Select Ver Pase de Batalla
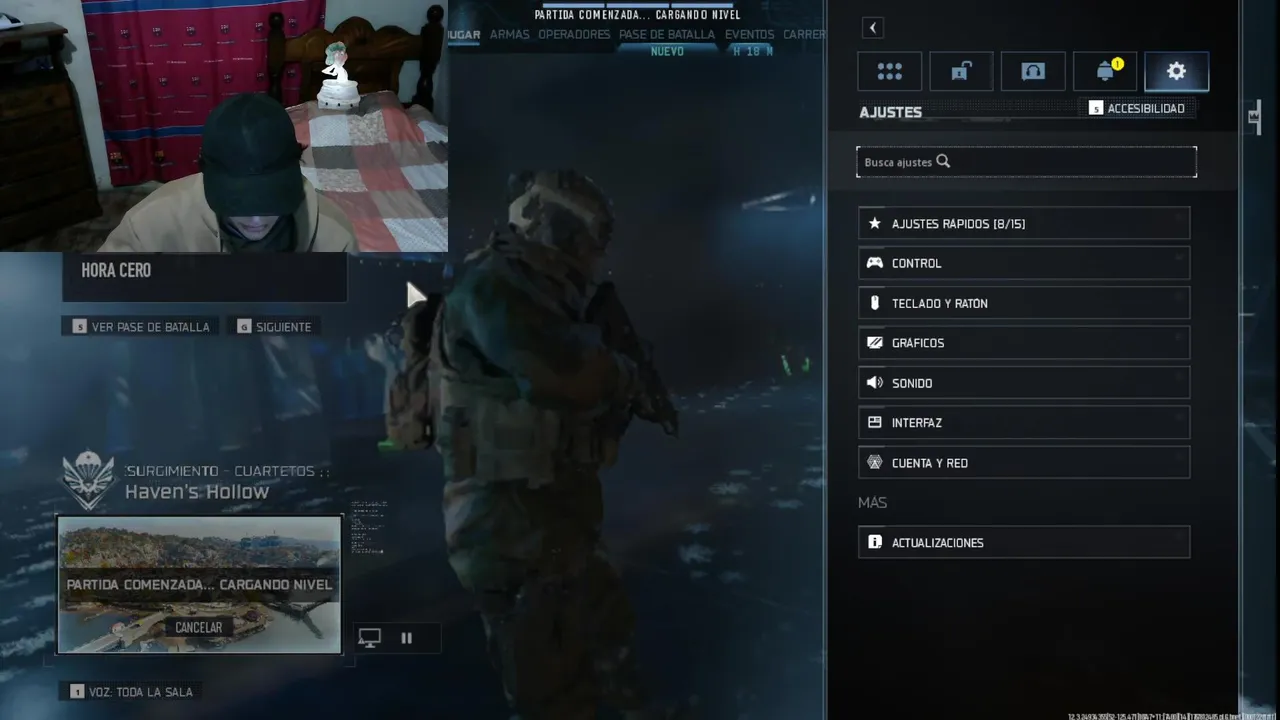1280x720 pixels. pos(141,327)
